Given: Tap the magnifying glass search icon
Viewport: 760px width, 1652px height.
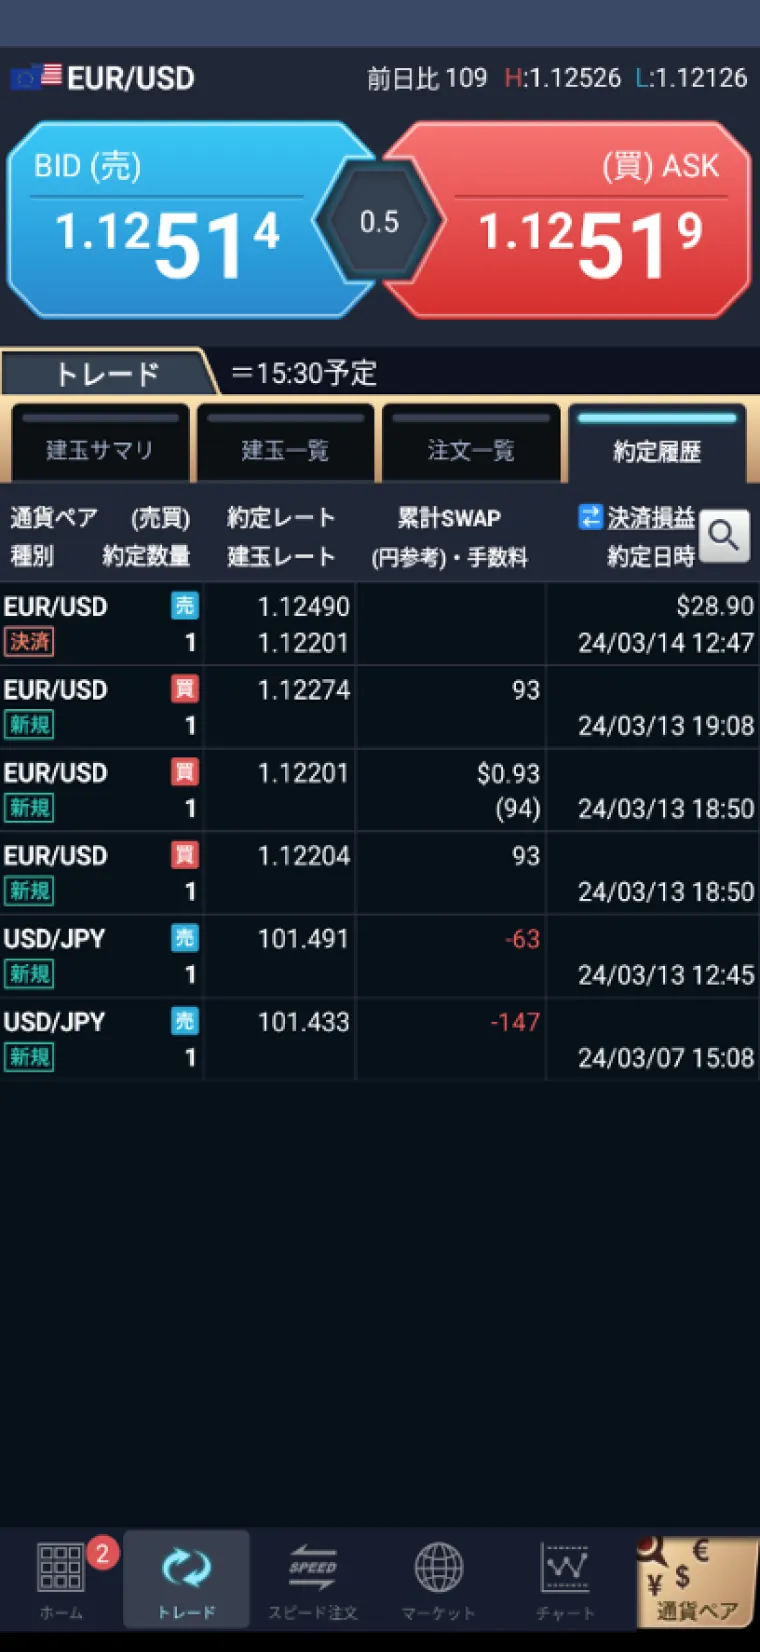Looking at the screenshot, I should coord(724,537).
